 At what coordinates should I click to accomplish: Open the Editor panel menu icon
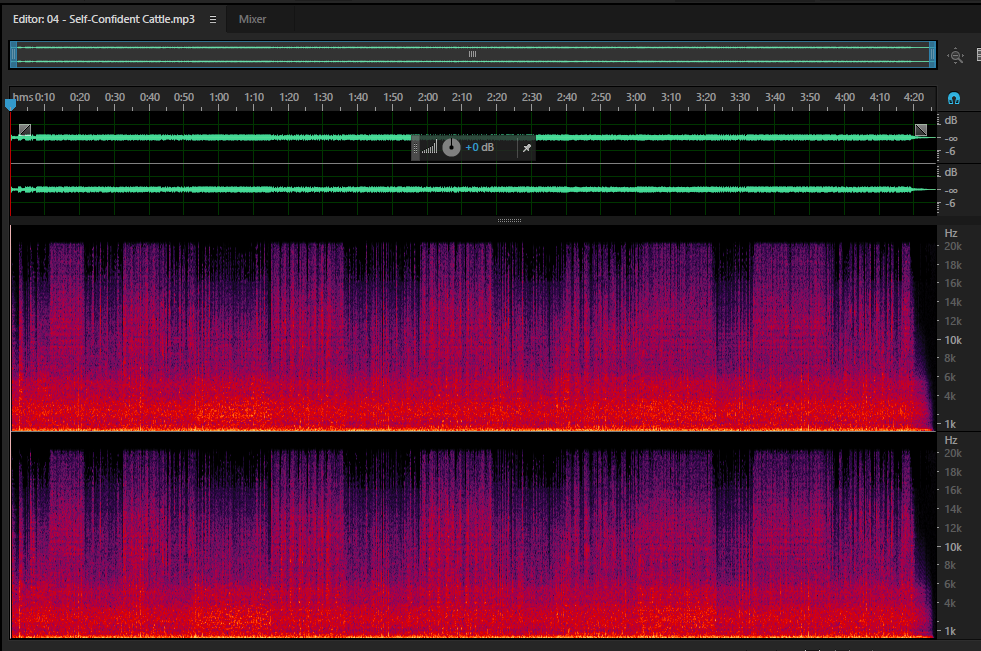[x=213, y=19]
